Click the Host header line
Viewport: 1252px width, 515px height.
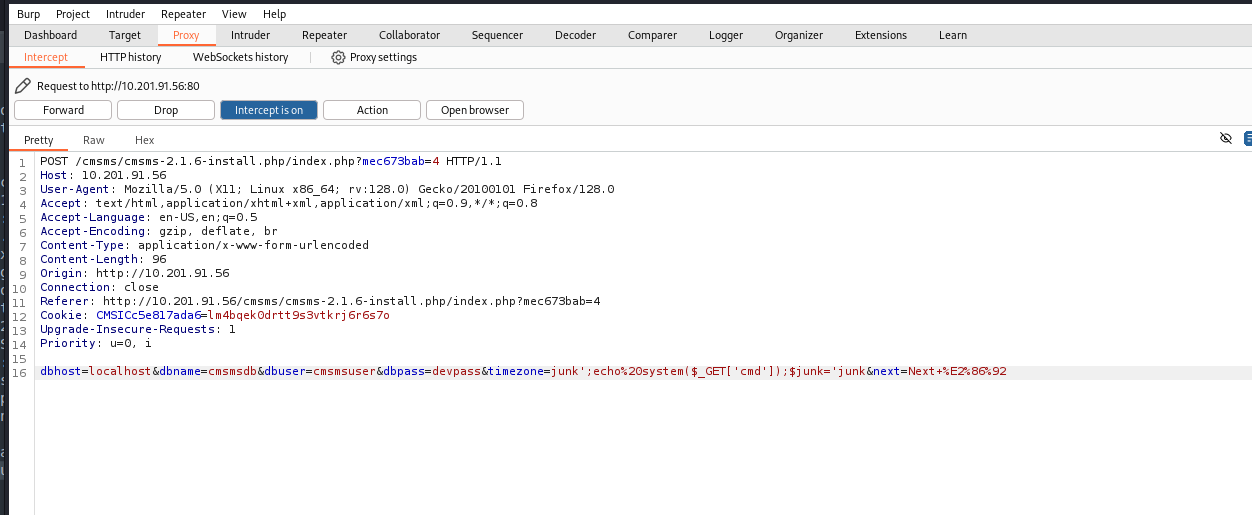click(x=103, y=175)
